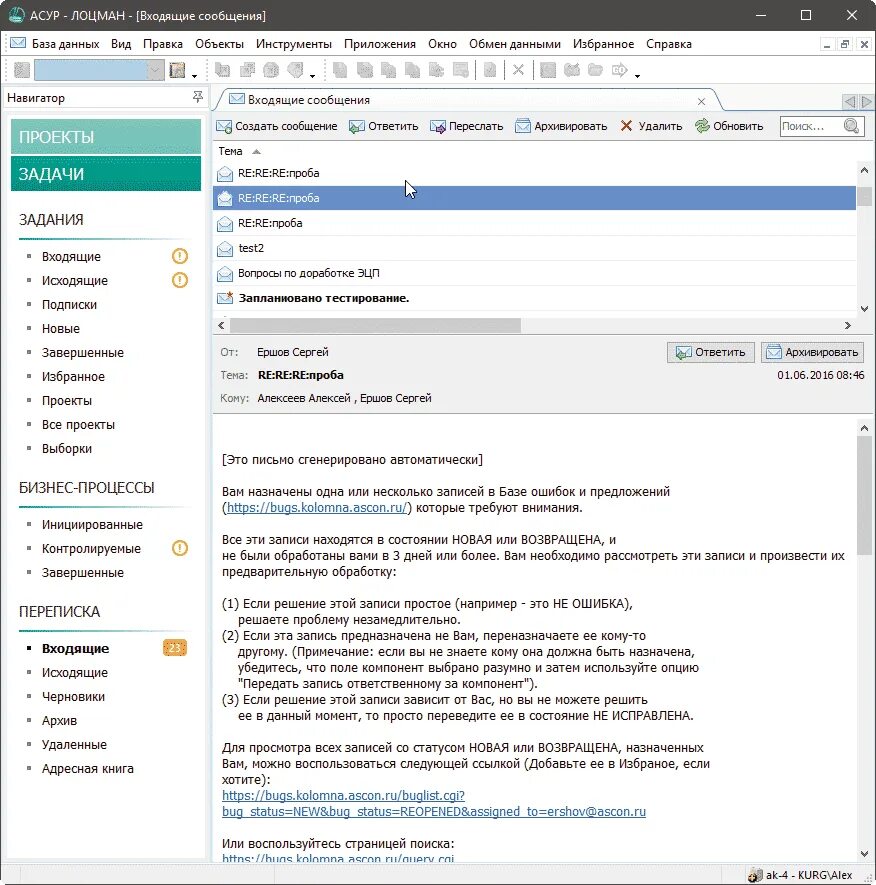
Task: Click Ответить in the message preview header
Action: click(x=711, y=352)
